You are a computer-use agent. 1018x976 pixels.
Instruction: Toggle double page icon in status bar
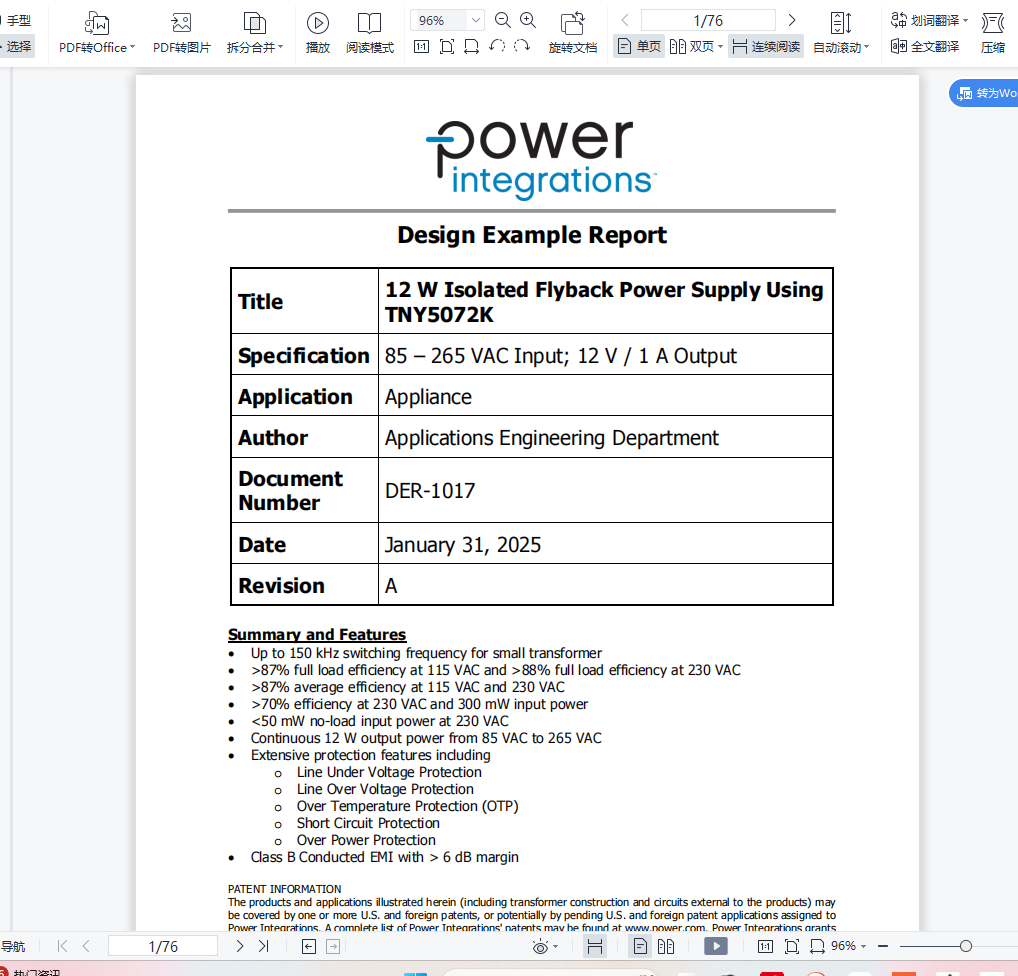click(665, 946)
